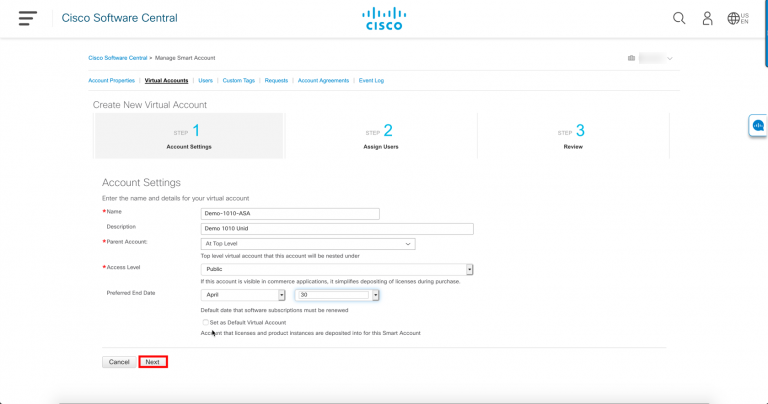Open the month dropdown showing April
The height and width of the screenshot is (404, 768).
[x=243, y=295]
